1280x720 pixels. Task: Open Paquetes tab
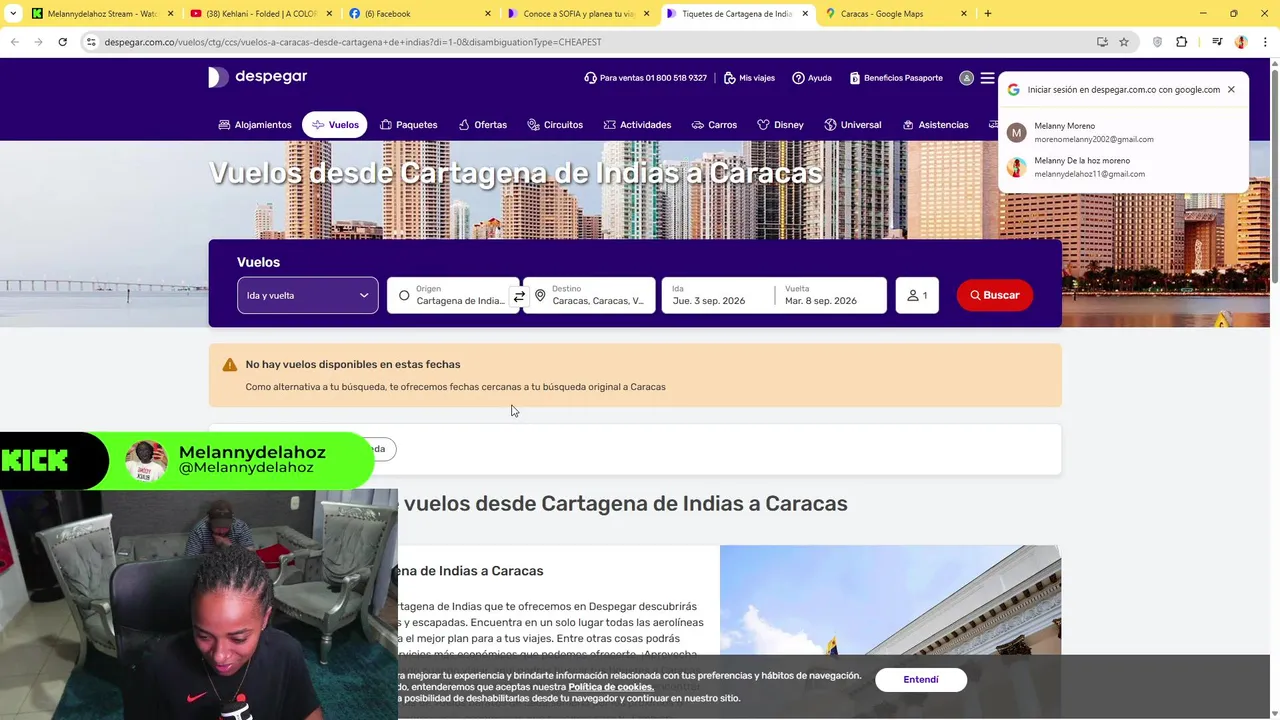(x=409, y=125)
